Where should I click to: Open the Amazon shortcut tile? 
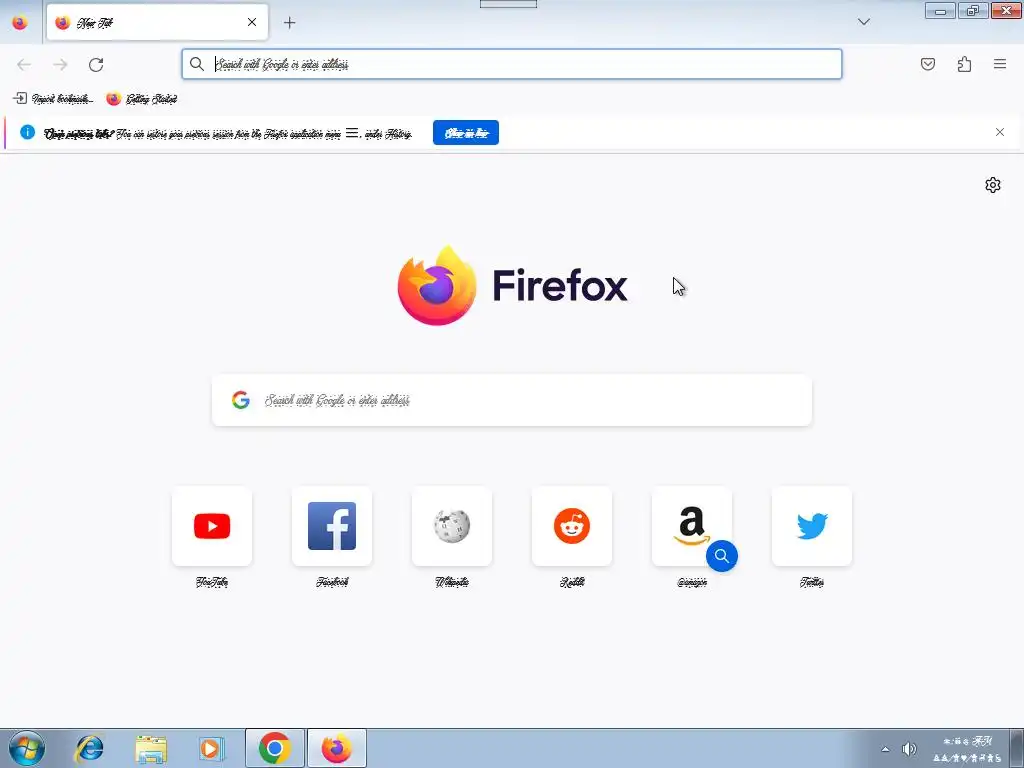[x=692, y=526]
